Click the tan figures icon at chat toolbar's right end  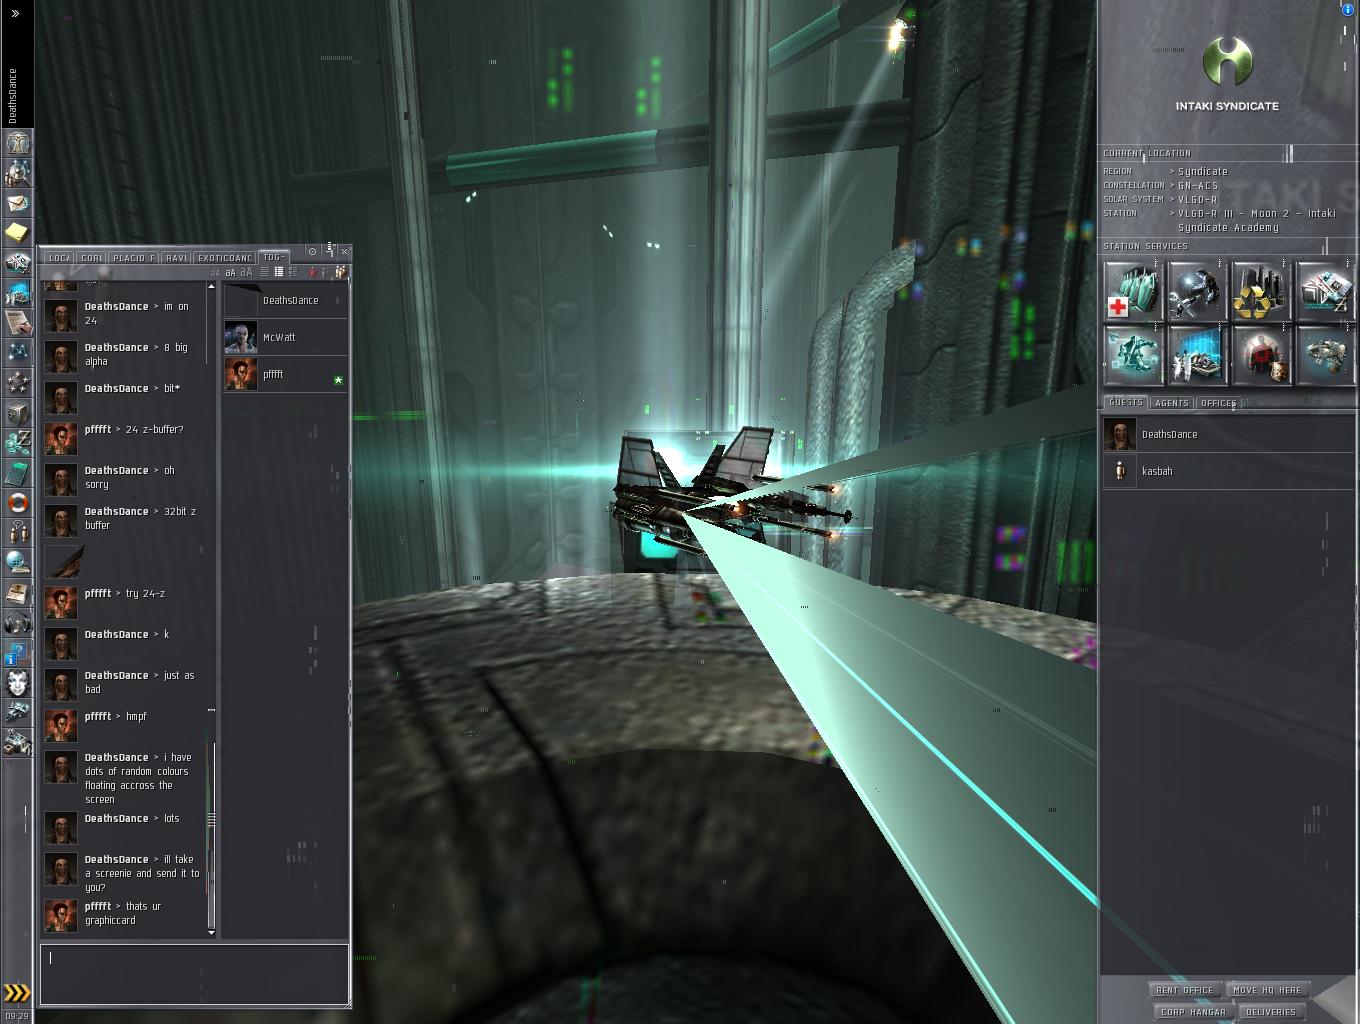(341, 272)
